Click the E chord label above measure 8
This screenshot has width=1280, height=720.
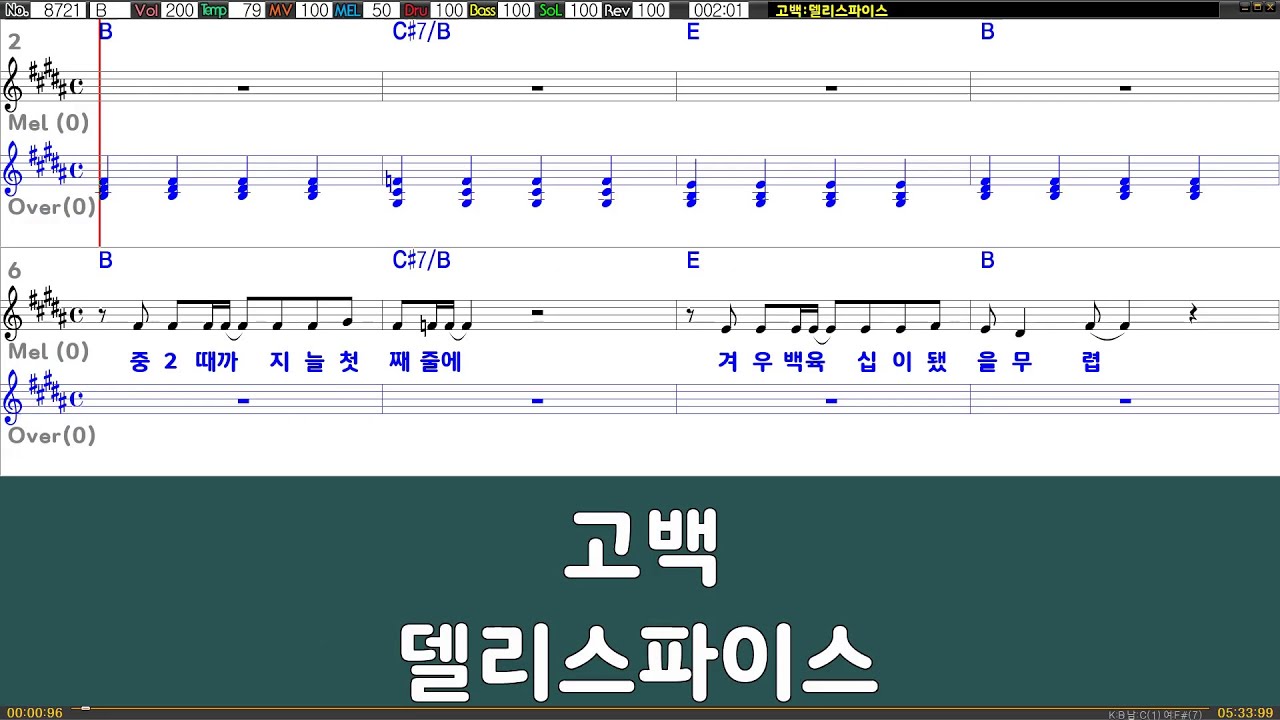click(693, 260)
